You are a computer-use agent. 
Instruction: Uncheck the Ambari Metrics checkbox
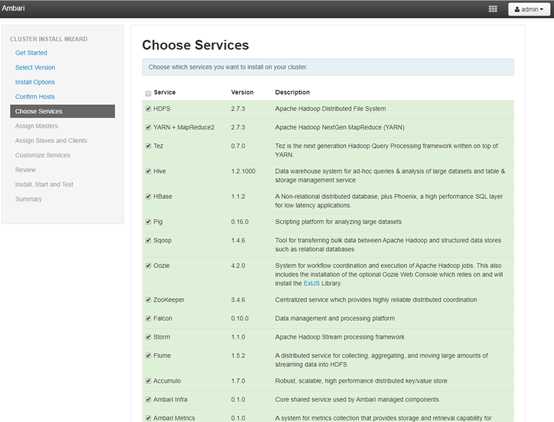(x=148, y=418)
